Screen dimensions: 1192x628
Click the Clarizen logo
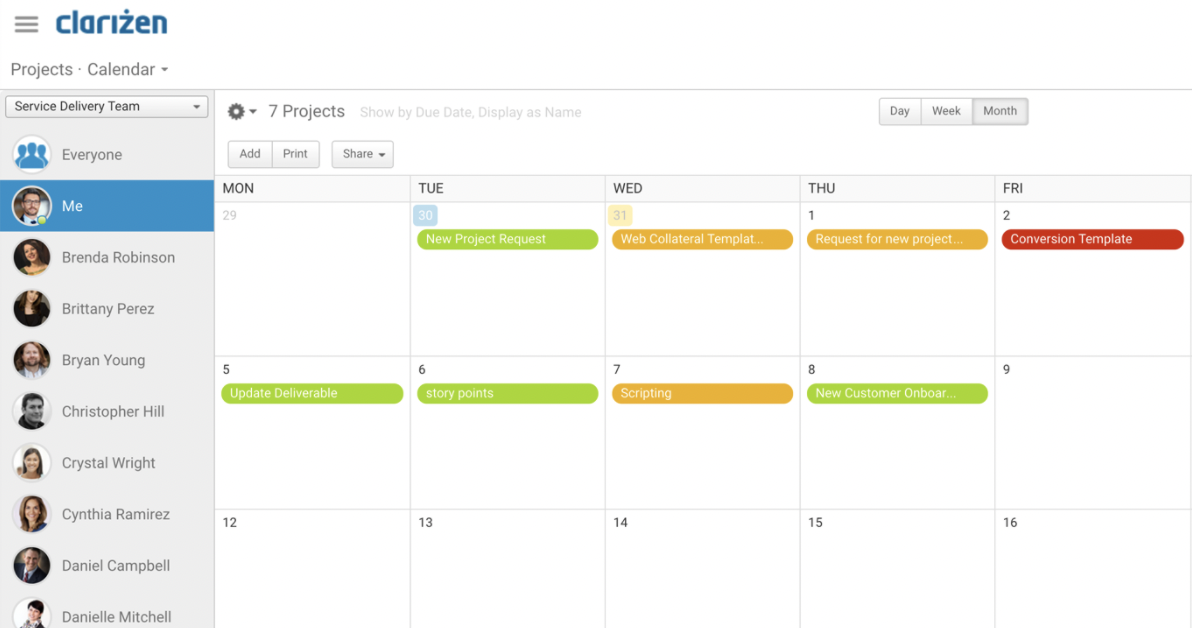111,23
